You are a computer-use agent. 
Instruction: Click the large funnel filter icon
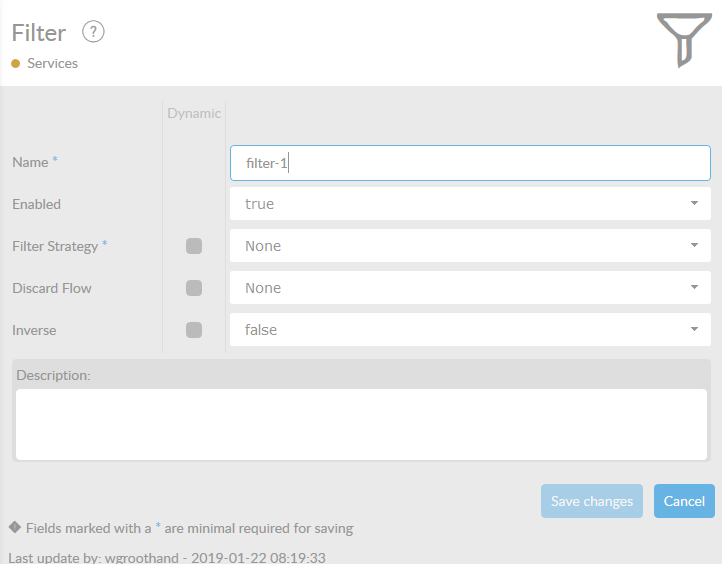(x=684, y=40)
